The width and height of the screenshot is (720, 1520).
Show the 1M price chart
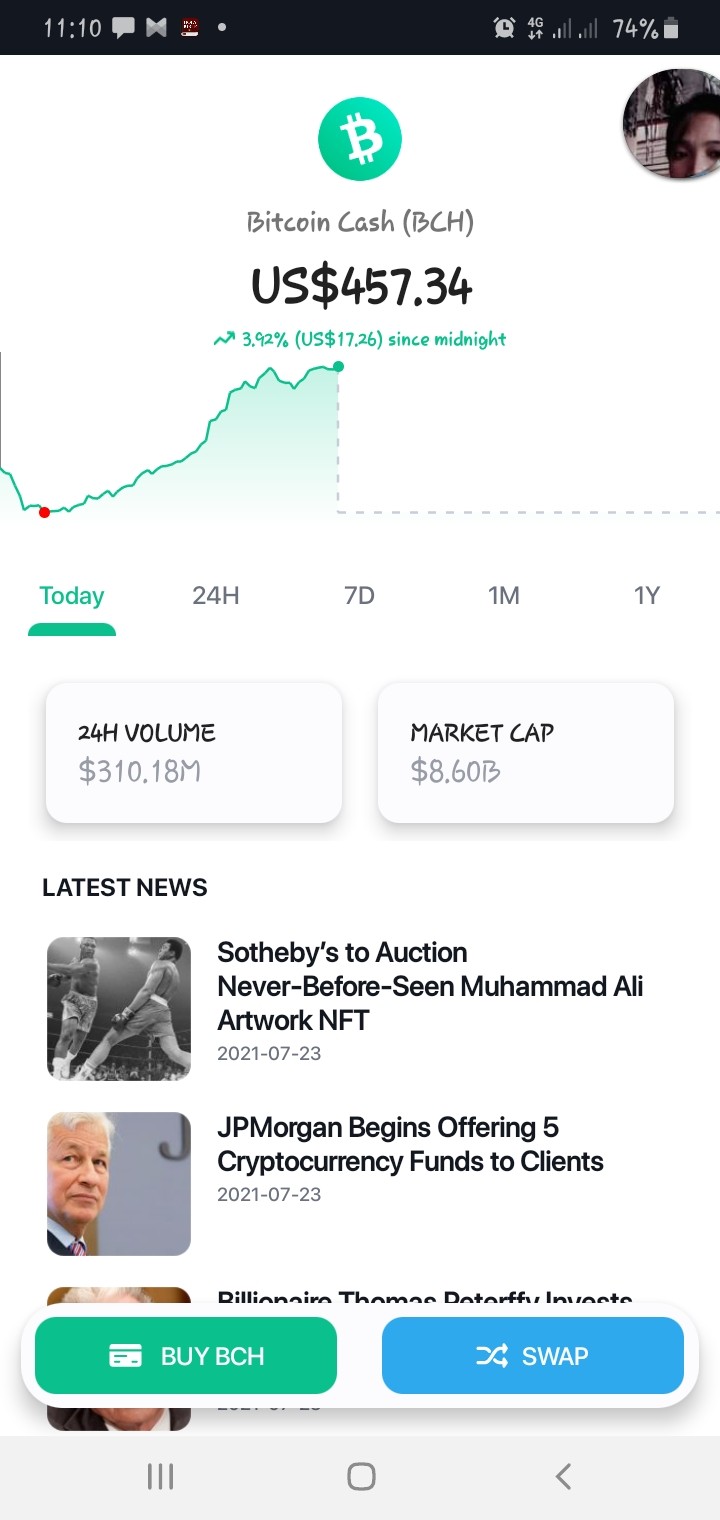504,596
